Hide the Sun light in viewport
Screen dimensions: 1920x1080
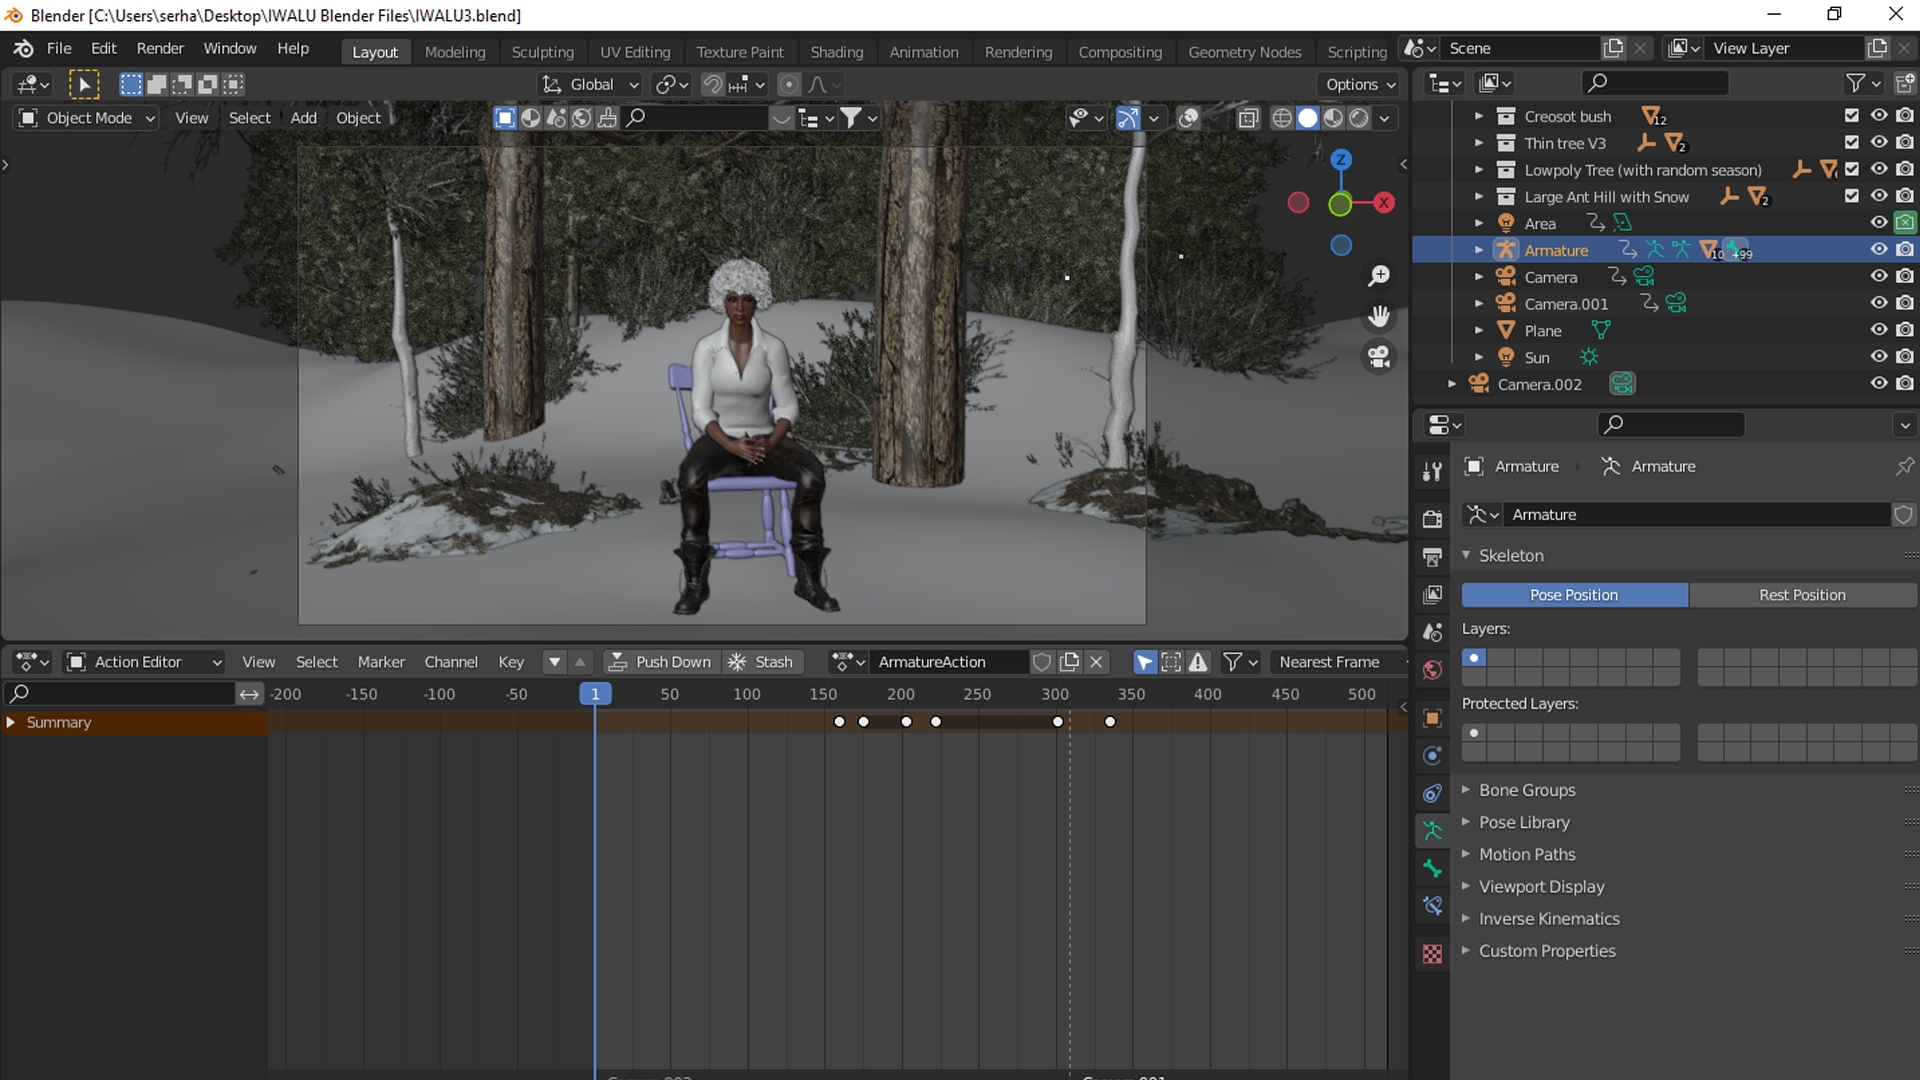[x=1879, y=357]
